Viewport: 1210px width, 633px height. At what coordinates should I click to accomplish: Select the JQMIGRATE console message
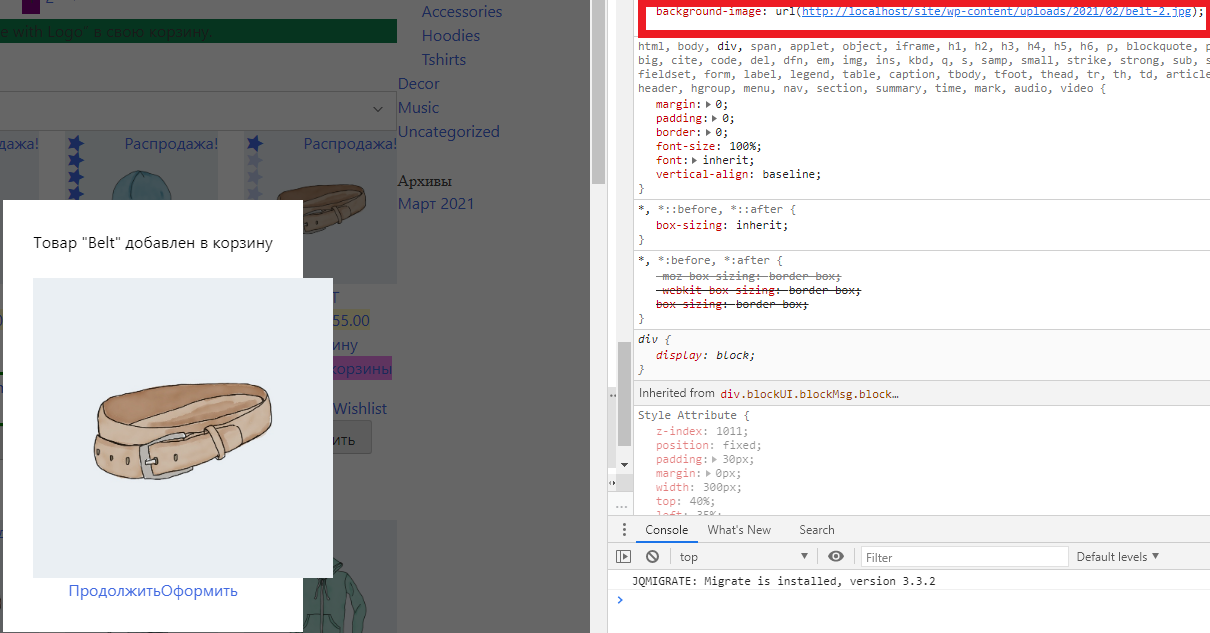point(785,581)
